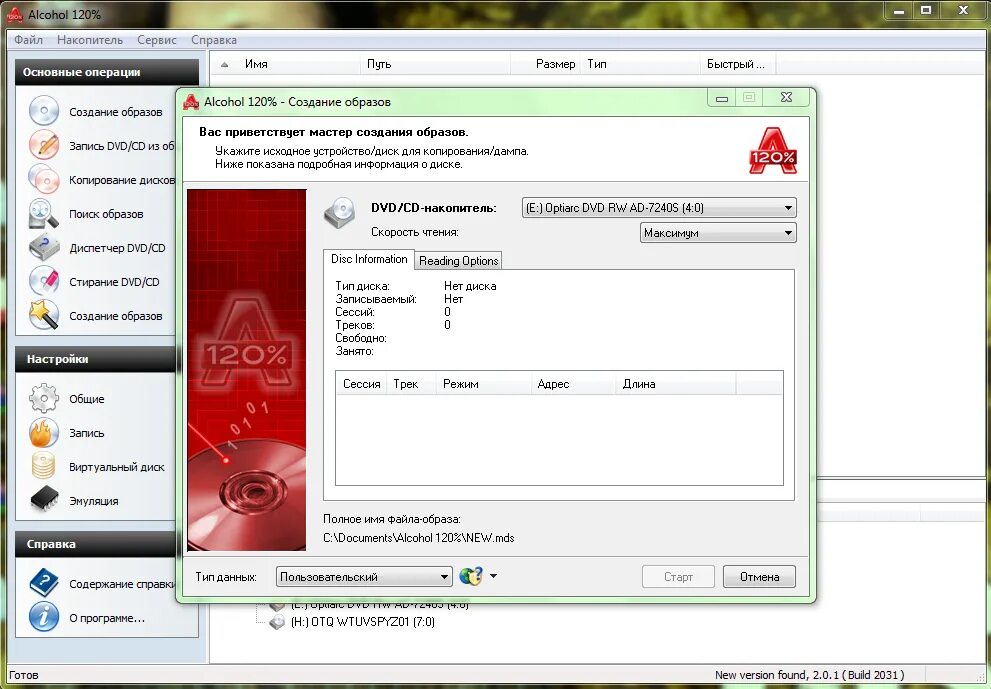Screen dimensions: 991x689
Task: Click the Alcohol 120% title bar icon of main window
Action: click(x=15, y=14)
